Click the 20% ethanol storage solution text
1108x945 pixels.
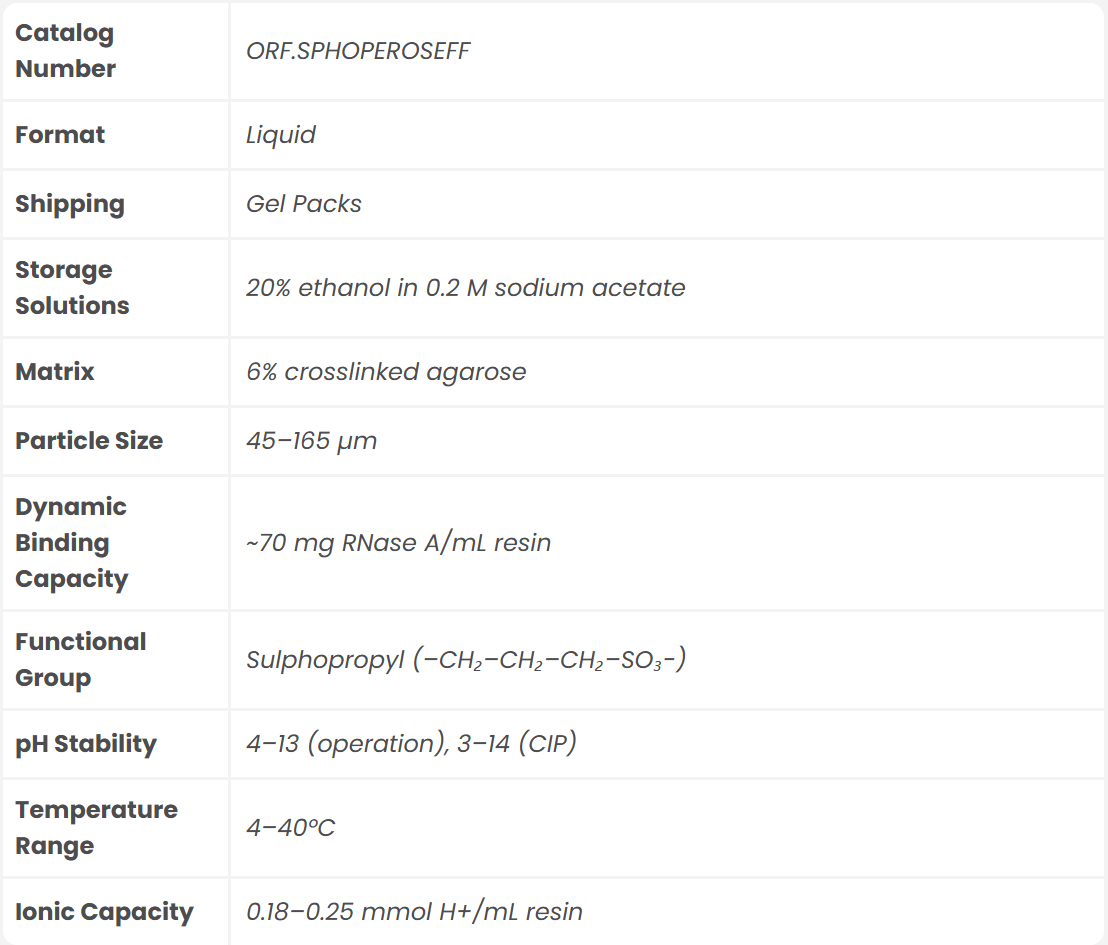pos(466,288)
